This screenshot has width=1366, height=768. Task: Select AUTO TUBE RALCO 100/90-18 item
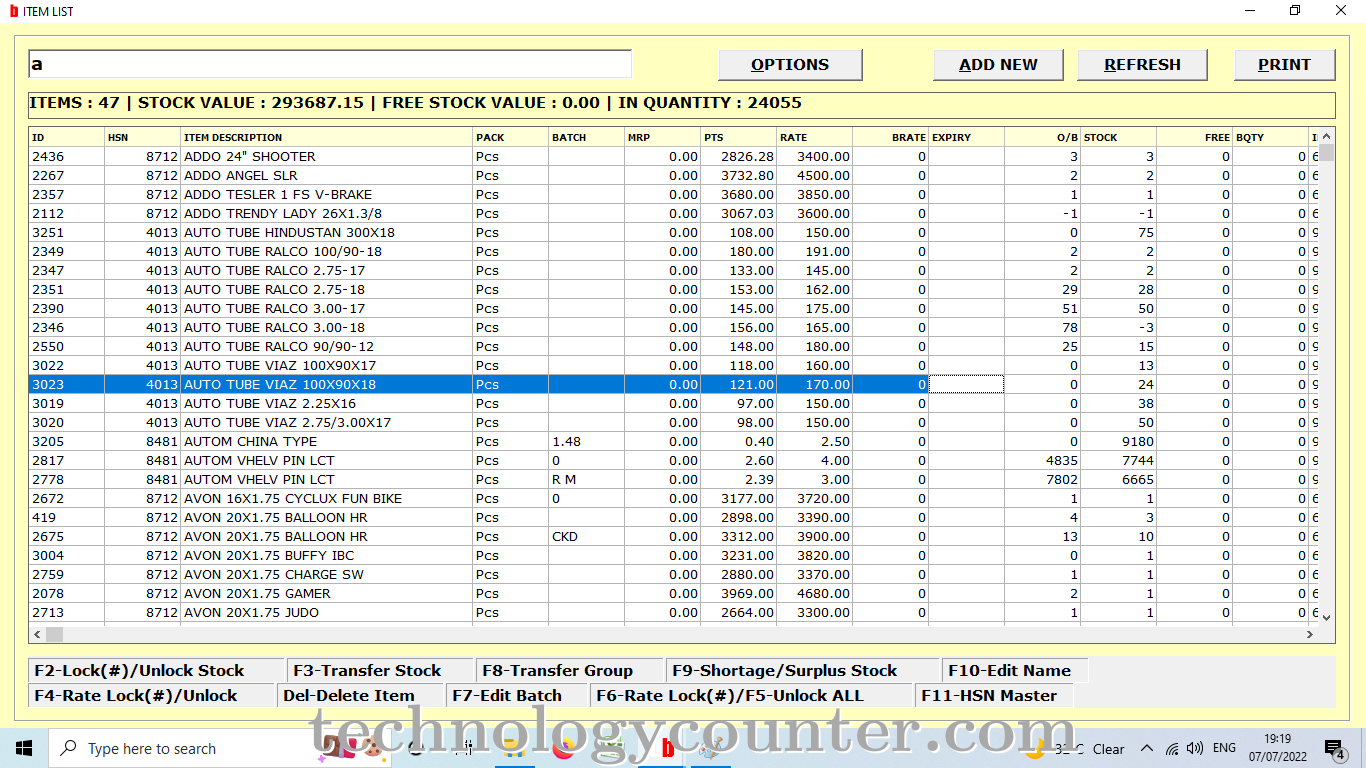tap(673, 251)
